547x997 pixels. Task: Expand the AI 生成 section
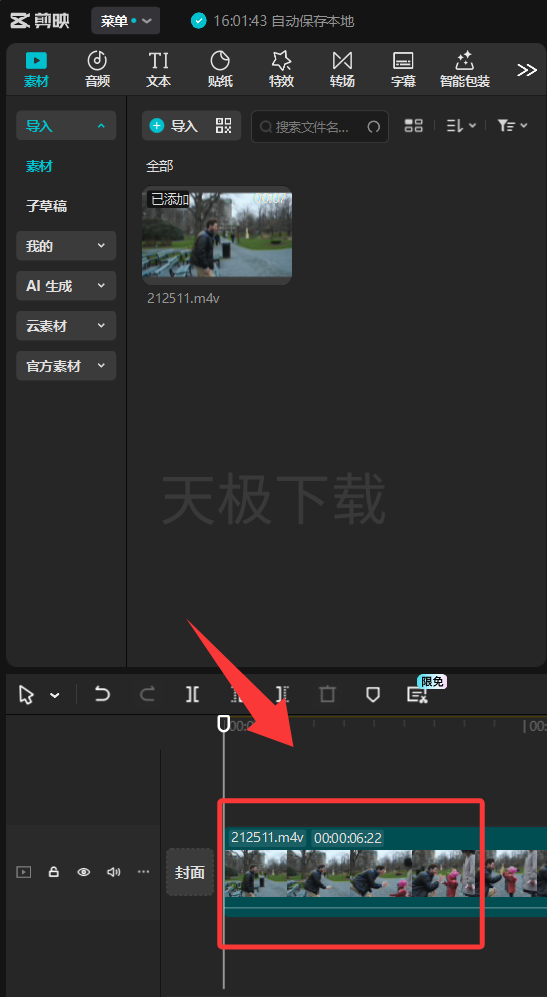click(66, 286)
